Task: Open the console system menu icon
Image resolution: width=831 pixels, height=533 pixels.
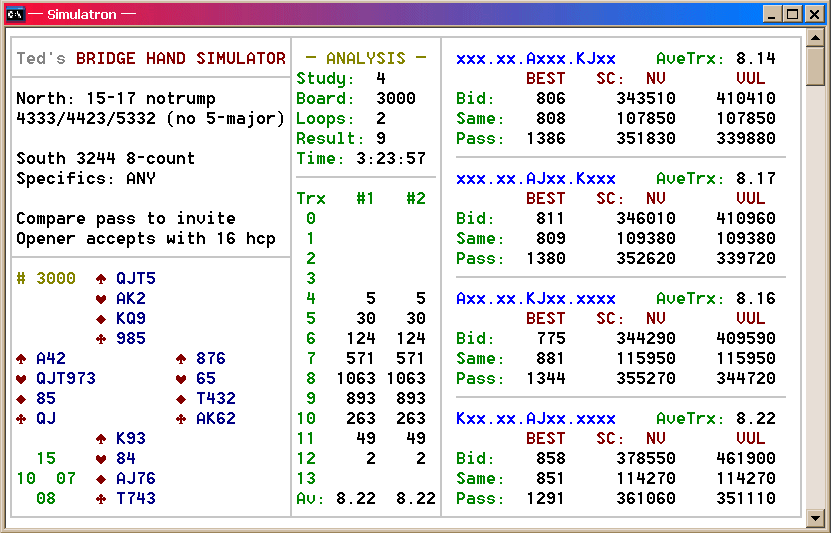Action: (15, 14)
